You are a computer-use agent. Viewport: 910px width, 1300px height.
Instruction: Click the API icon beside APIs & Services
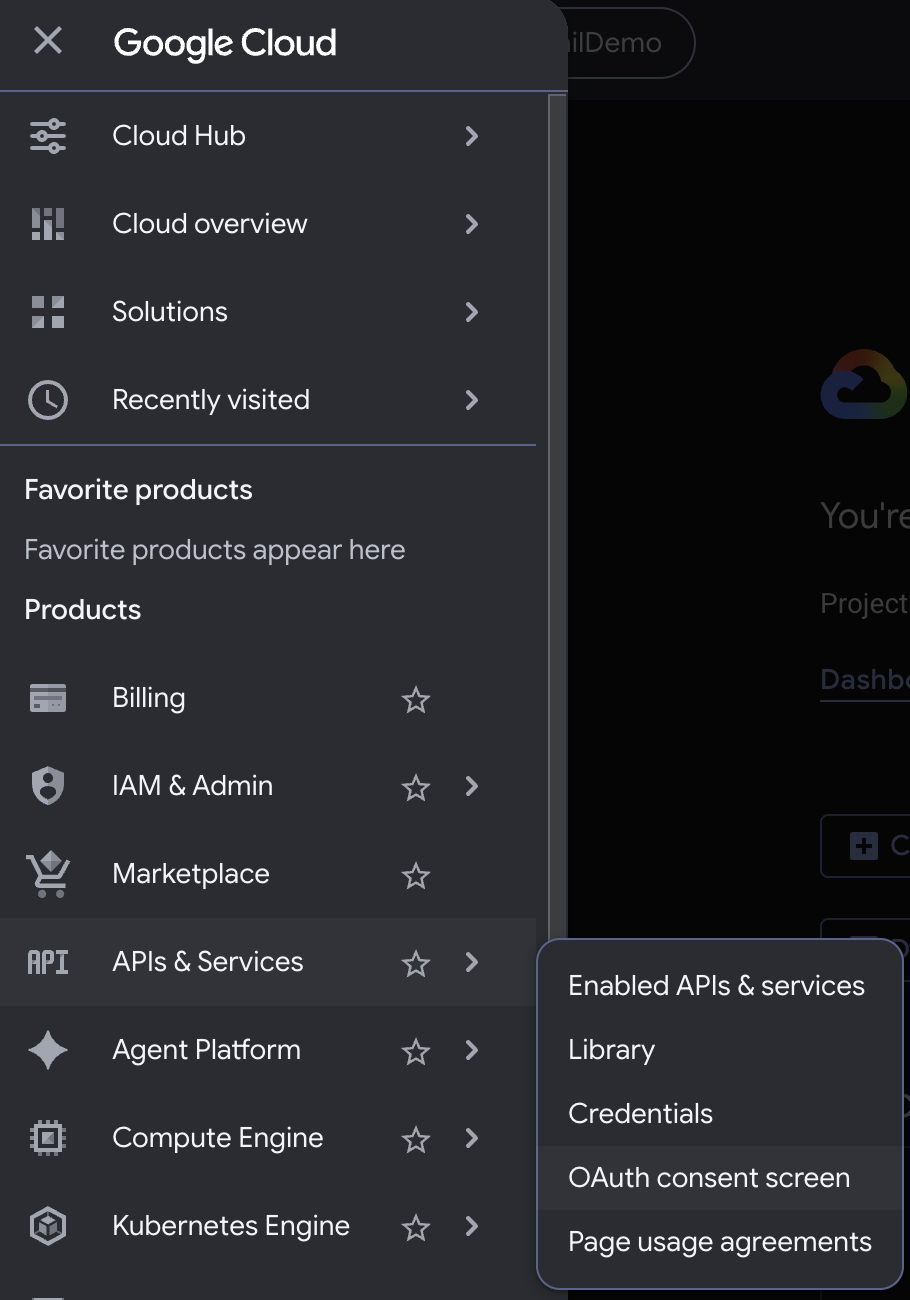[x=48, y=962]
